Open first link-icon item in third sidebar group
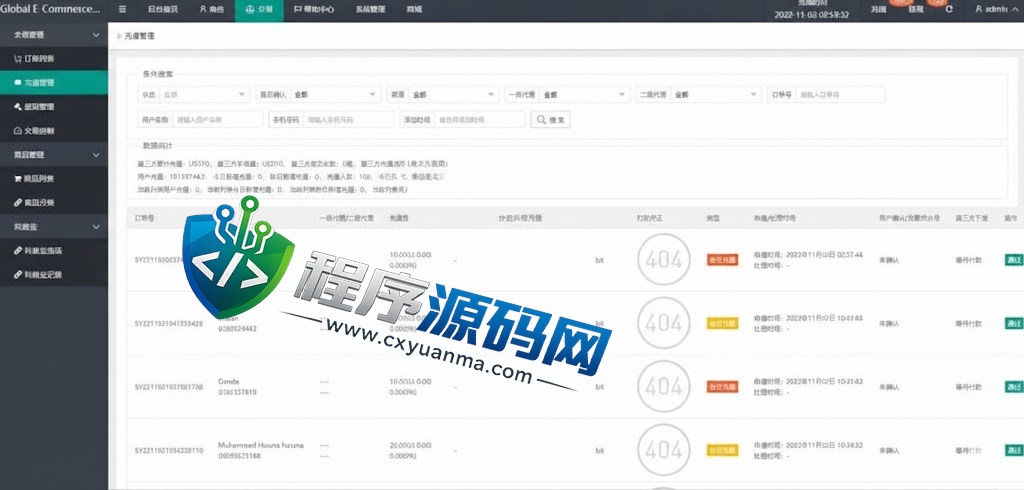The height and width of the screenshot is (490, 1024). pyautogui.click(x=54, y=251)
